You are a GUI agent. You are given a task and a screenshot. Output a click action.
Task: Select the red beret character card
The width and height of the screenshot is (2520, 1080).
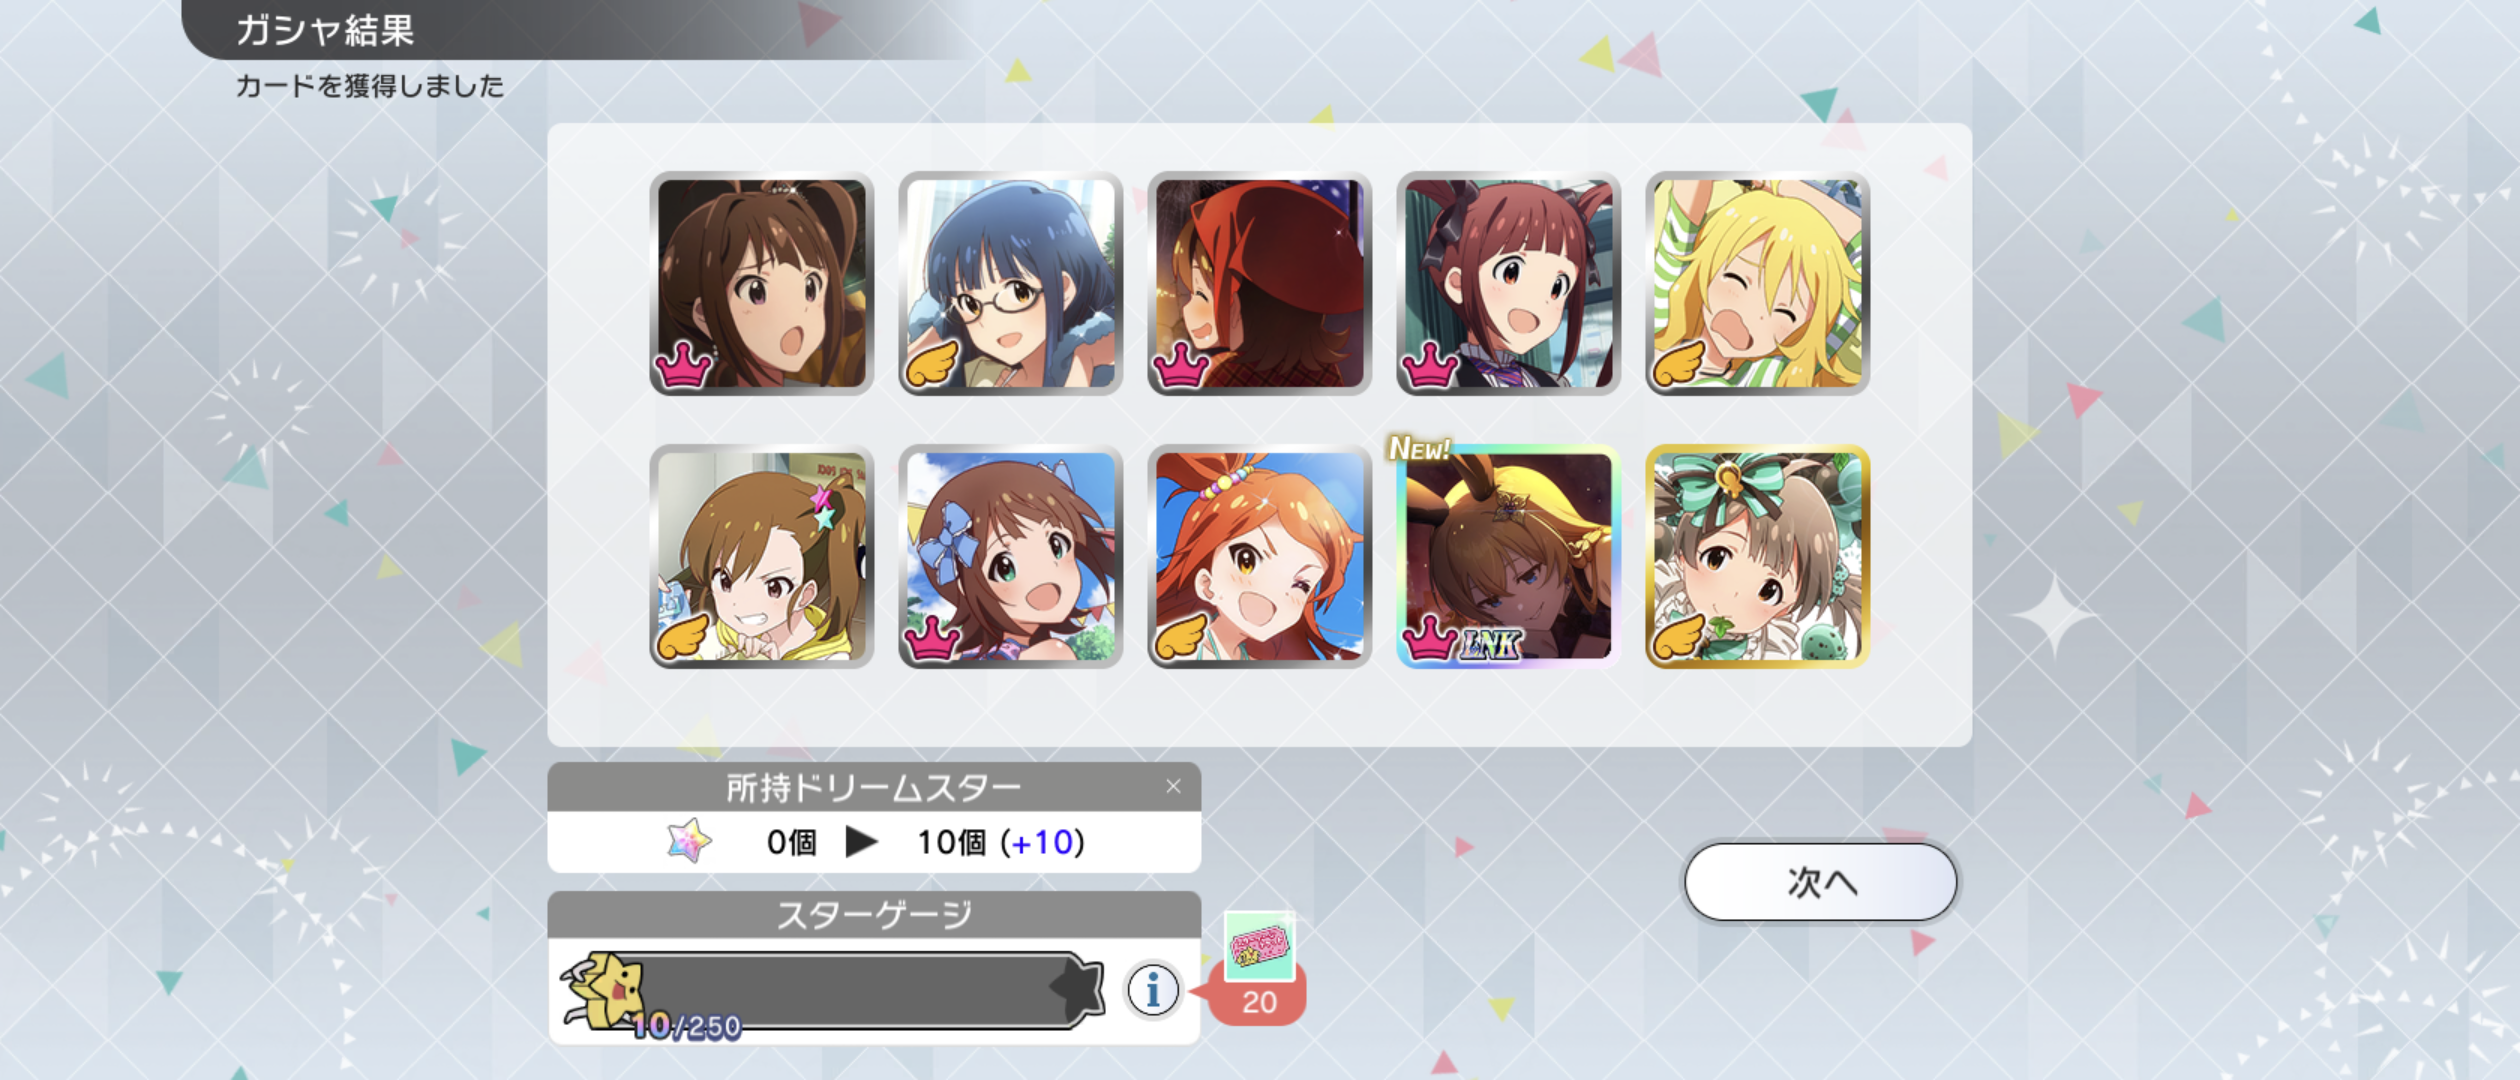[1259, 283]
